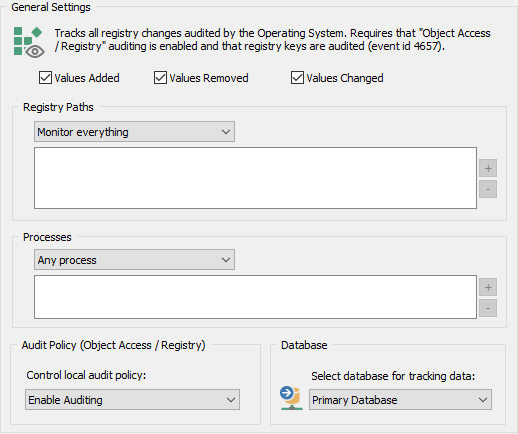Open the Primary Database selector
518x434 pixels.
400,400
